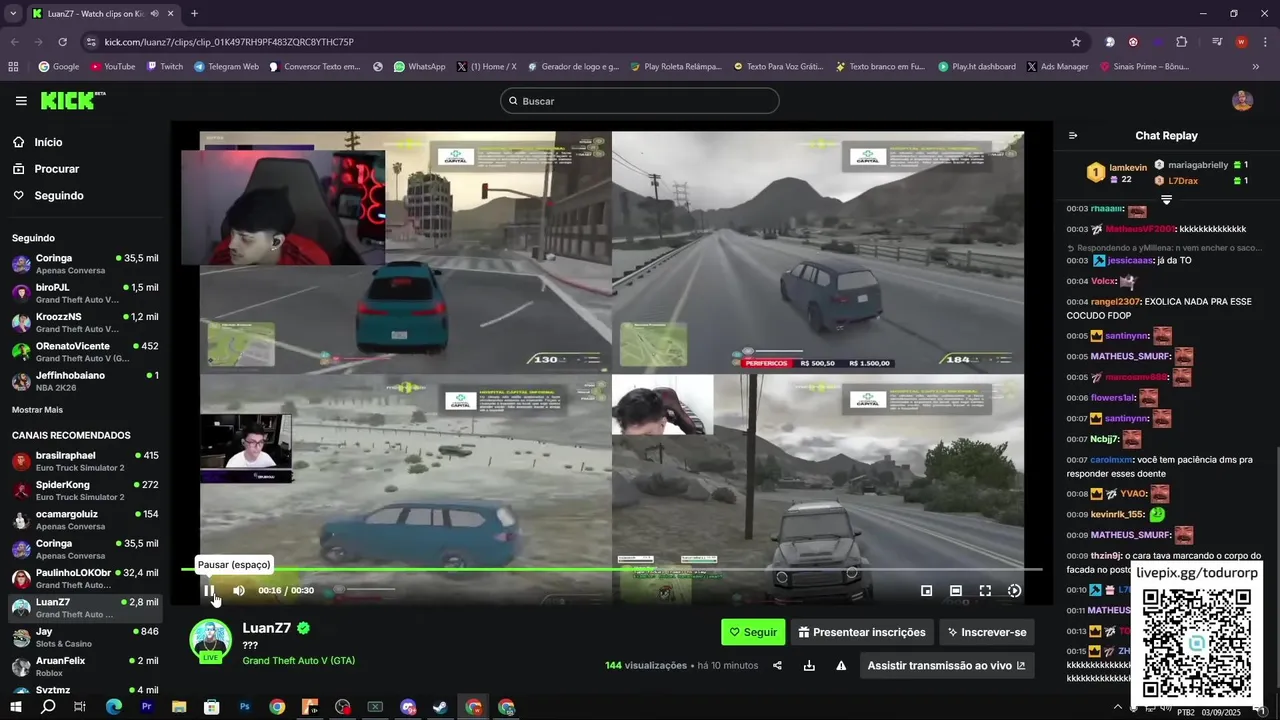Open picture-in-picture mini player
1280x720 pixels.
pyautogui.click(x=926, y=591)
